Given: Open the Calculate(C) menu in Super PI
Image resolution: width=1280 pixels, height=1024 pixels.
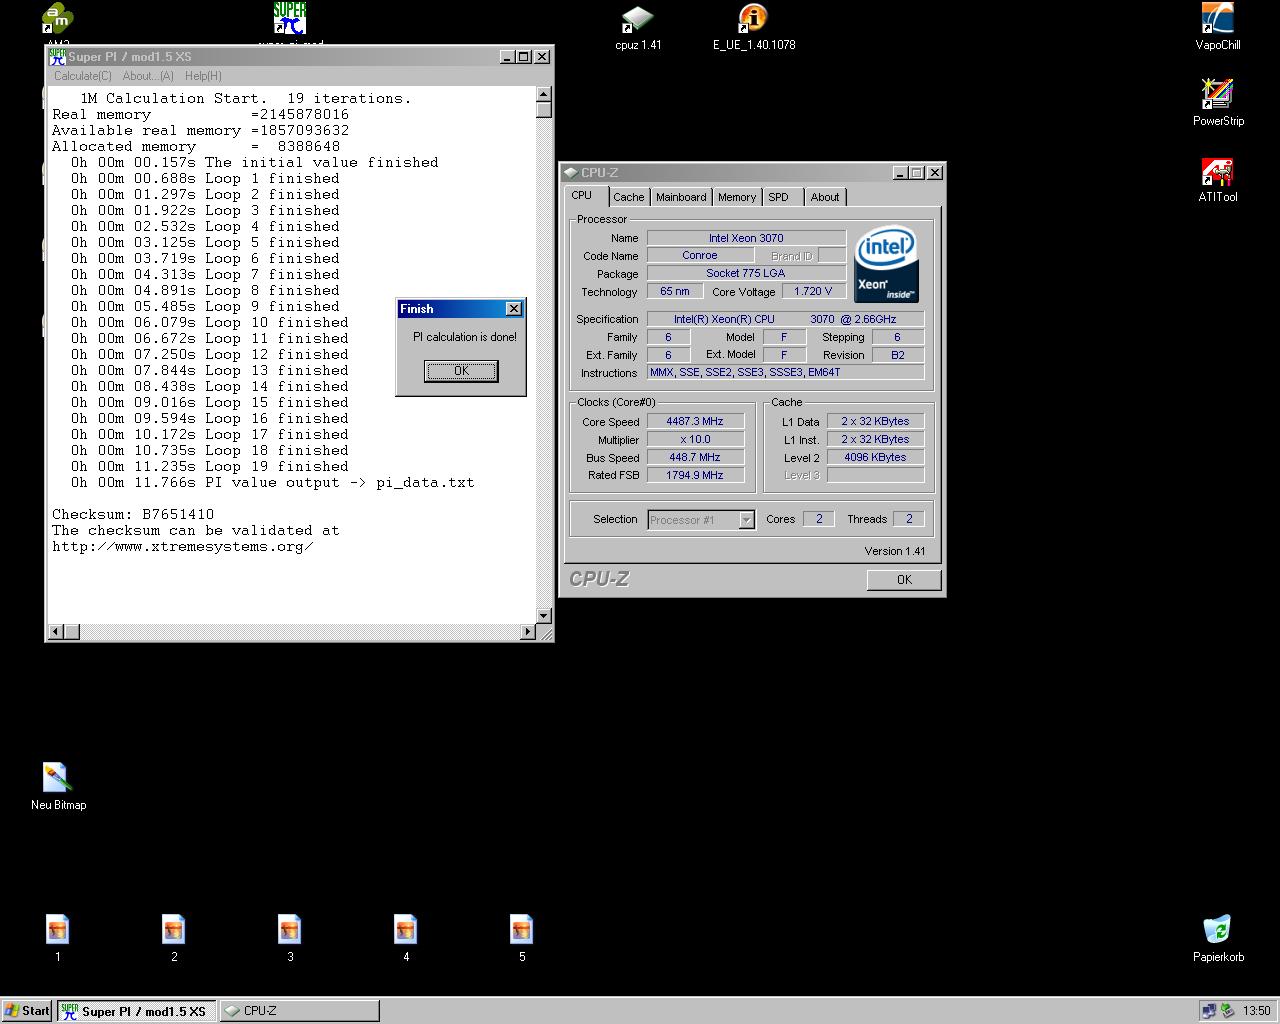Looking at the screenshot, I should [83, 76].
